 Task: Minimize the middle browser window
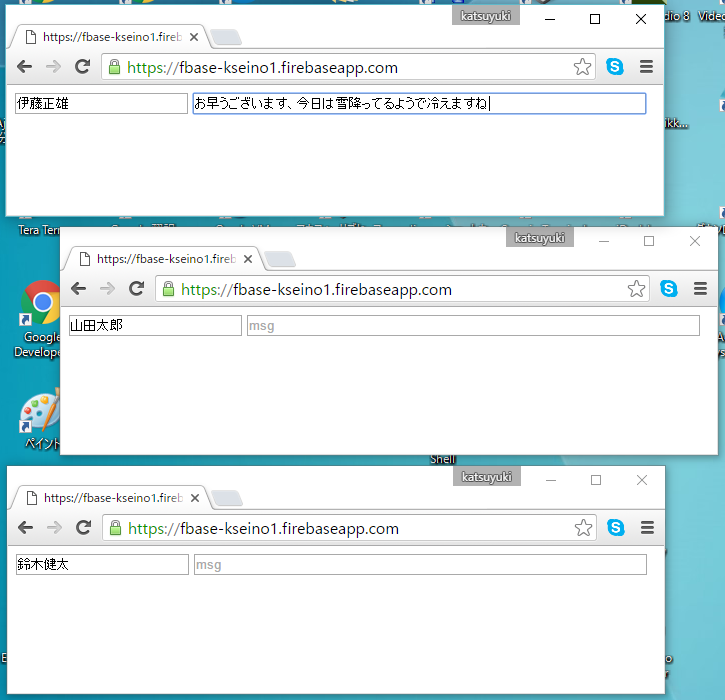(604, 241)
